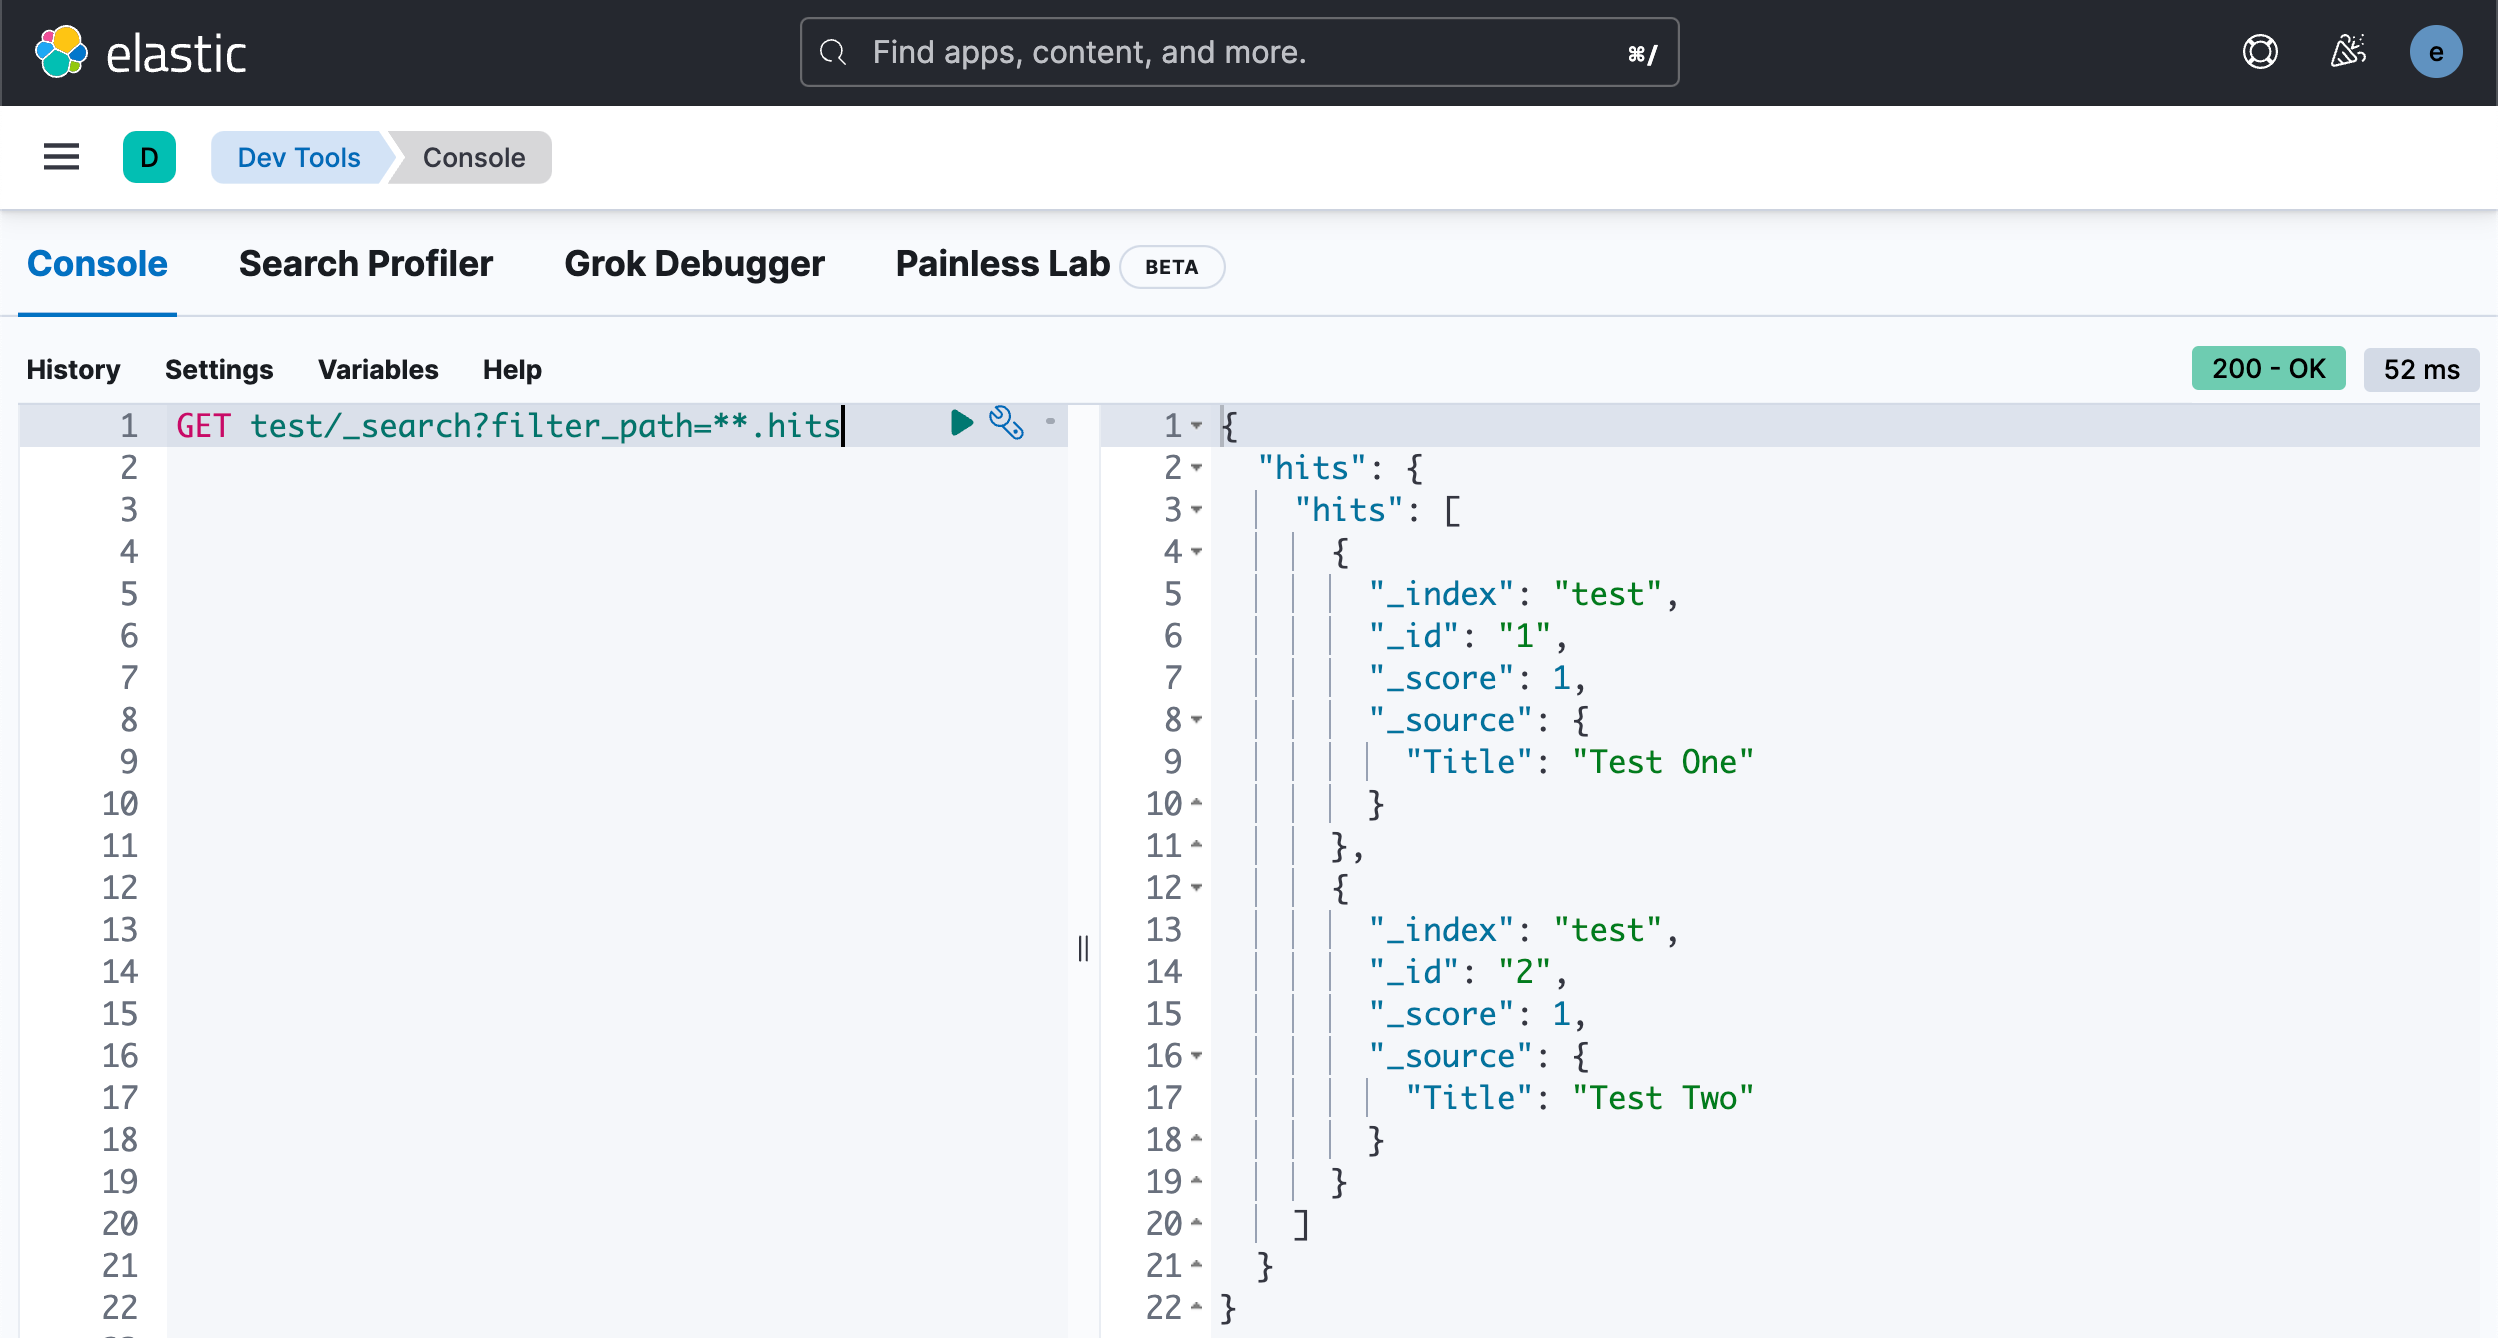Viewport: 2498px width, 1338px height.
Task: Open console History
Action: click(x=73, y=370)
